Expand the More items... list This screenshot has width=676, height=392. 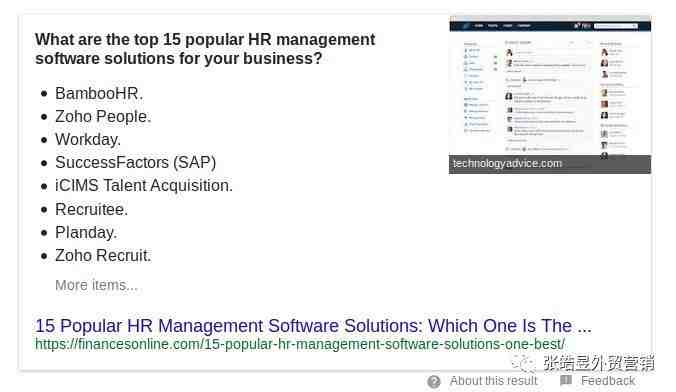(x=96, y=285)
